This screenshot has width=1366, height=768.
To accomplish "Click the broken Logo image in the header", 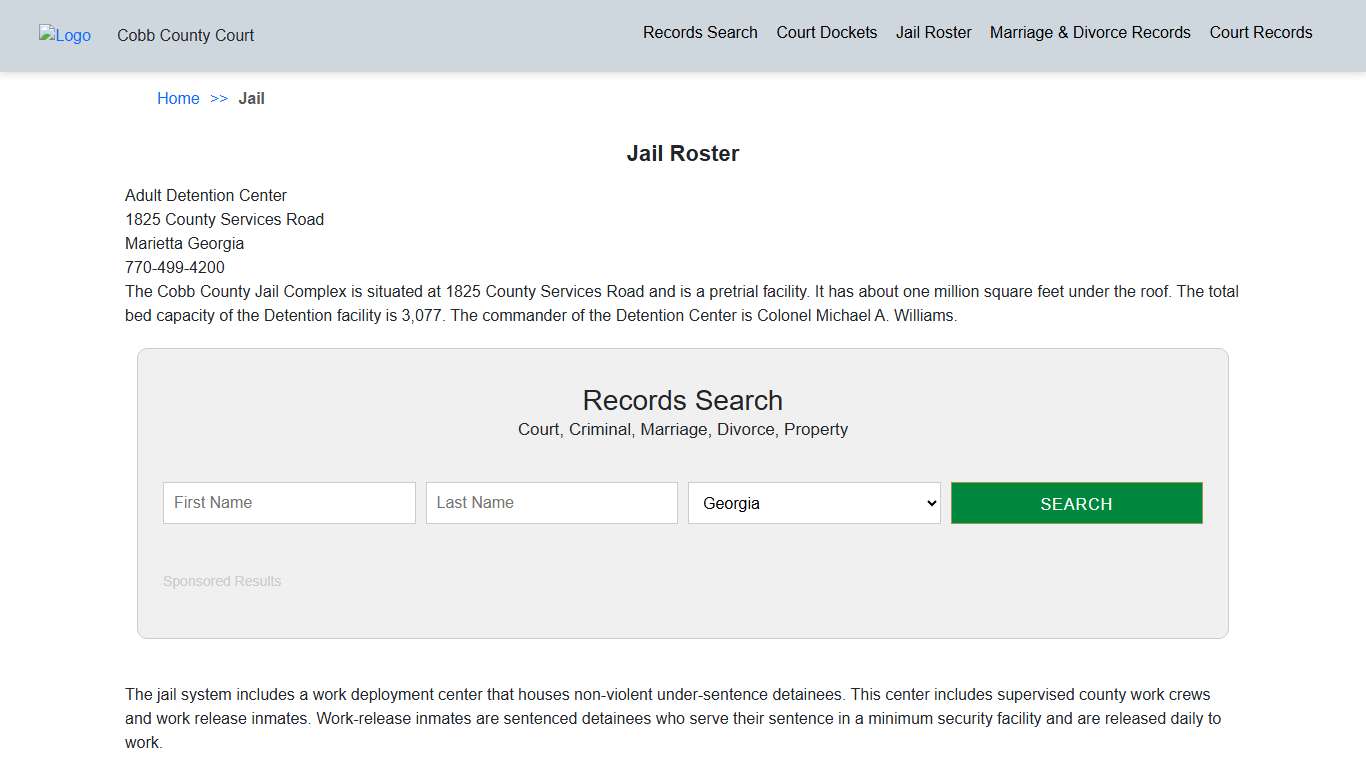I will click(x=64, y=36).
